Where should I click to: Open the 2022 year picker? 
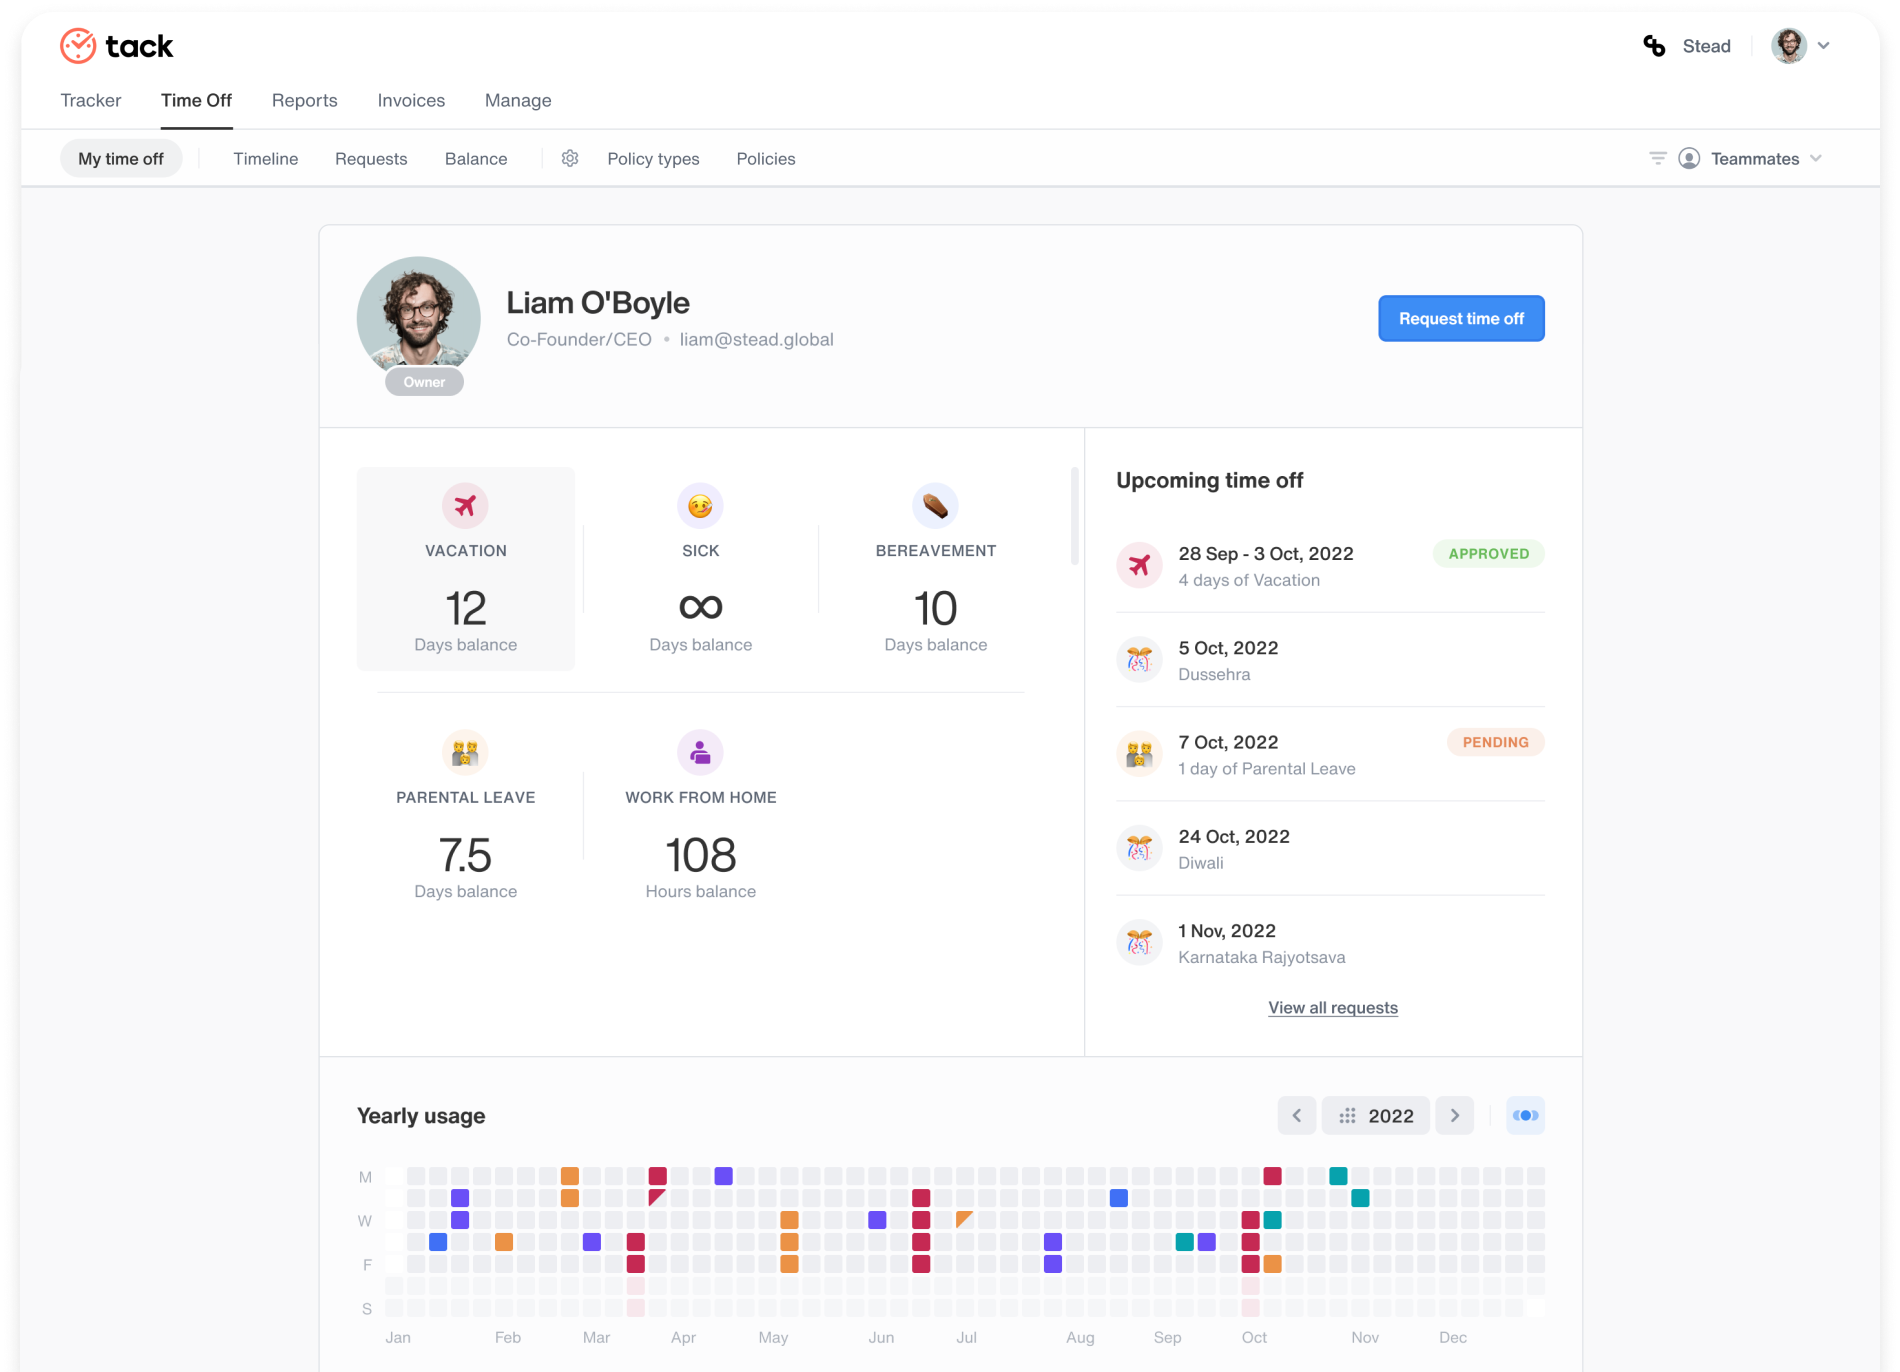point(1377,1115)
